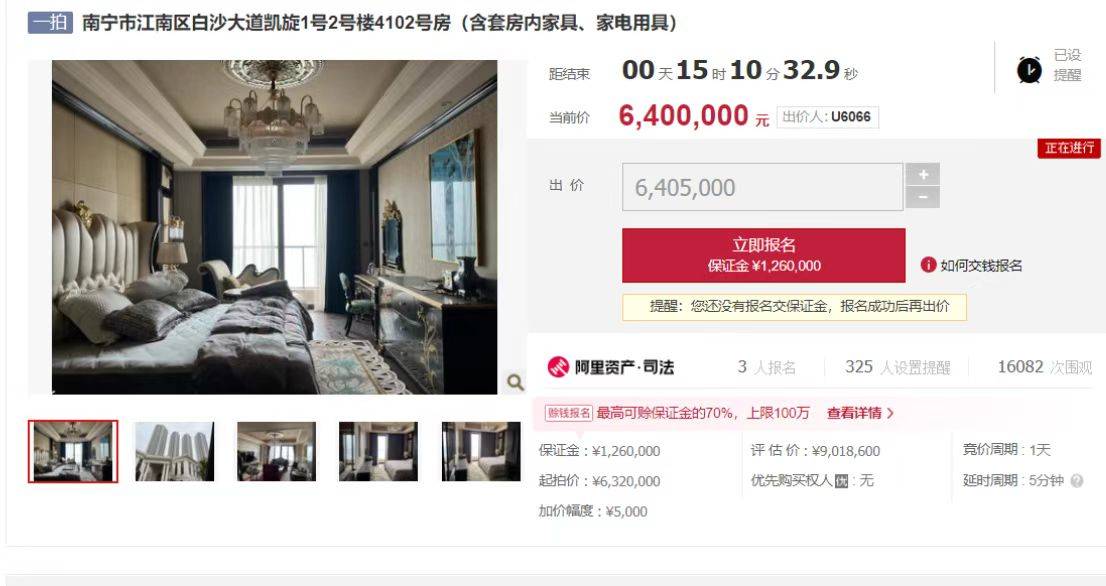The width and height of the screenshot is (1106, 586).
Task: Click the alarm clock reminder icon
Action: click(1029, 70)
